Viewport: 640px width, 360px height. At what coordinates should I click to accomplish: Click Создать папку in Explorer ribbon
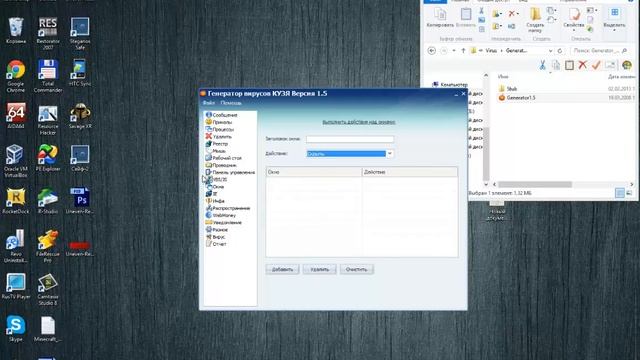(535, 20)
